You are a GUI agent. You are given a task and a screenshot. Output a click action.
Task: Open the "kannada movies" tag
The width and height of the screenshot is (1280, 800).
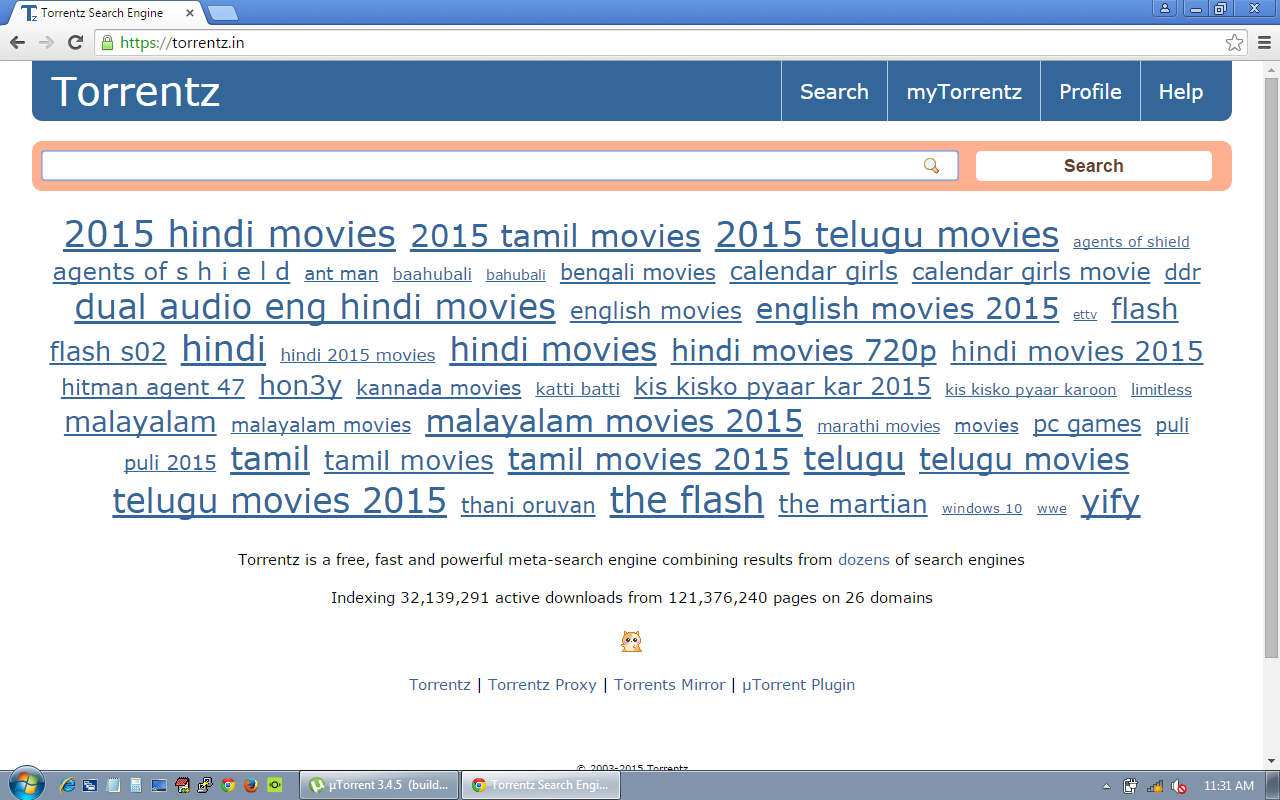click(439, 388)
